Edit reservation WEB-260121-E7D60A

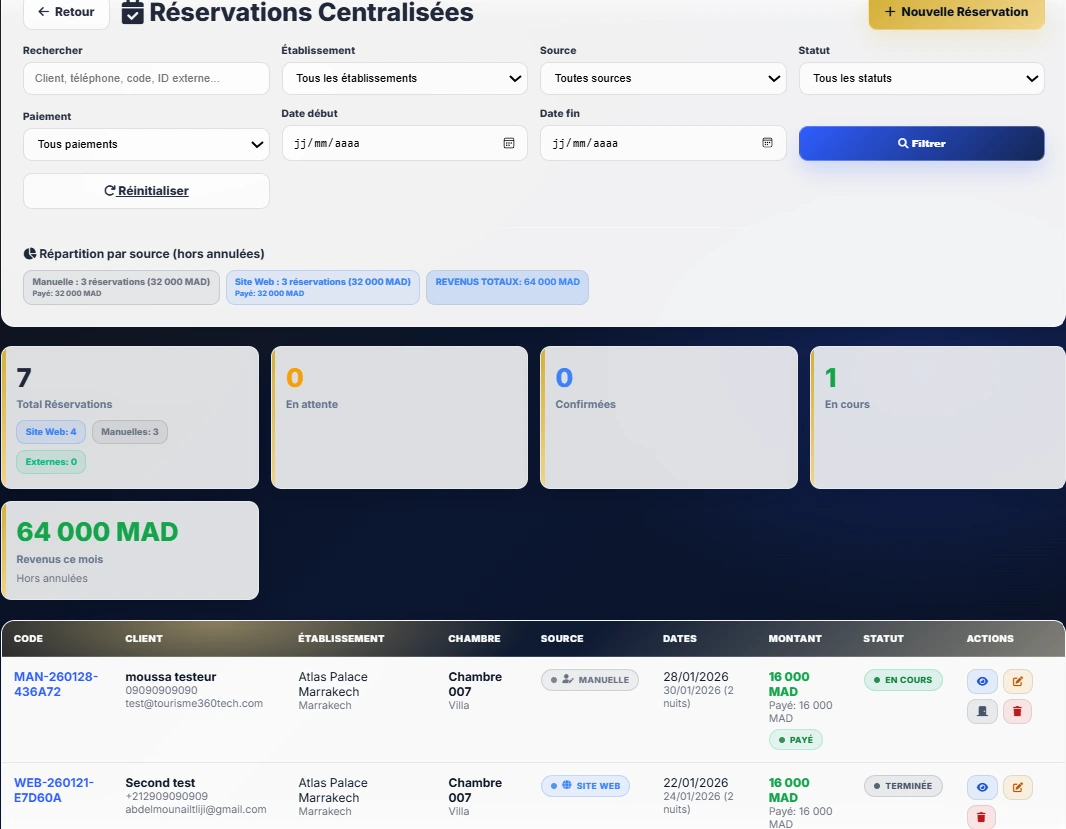click(1017, 787)
